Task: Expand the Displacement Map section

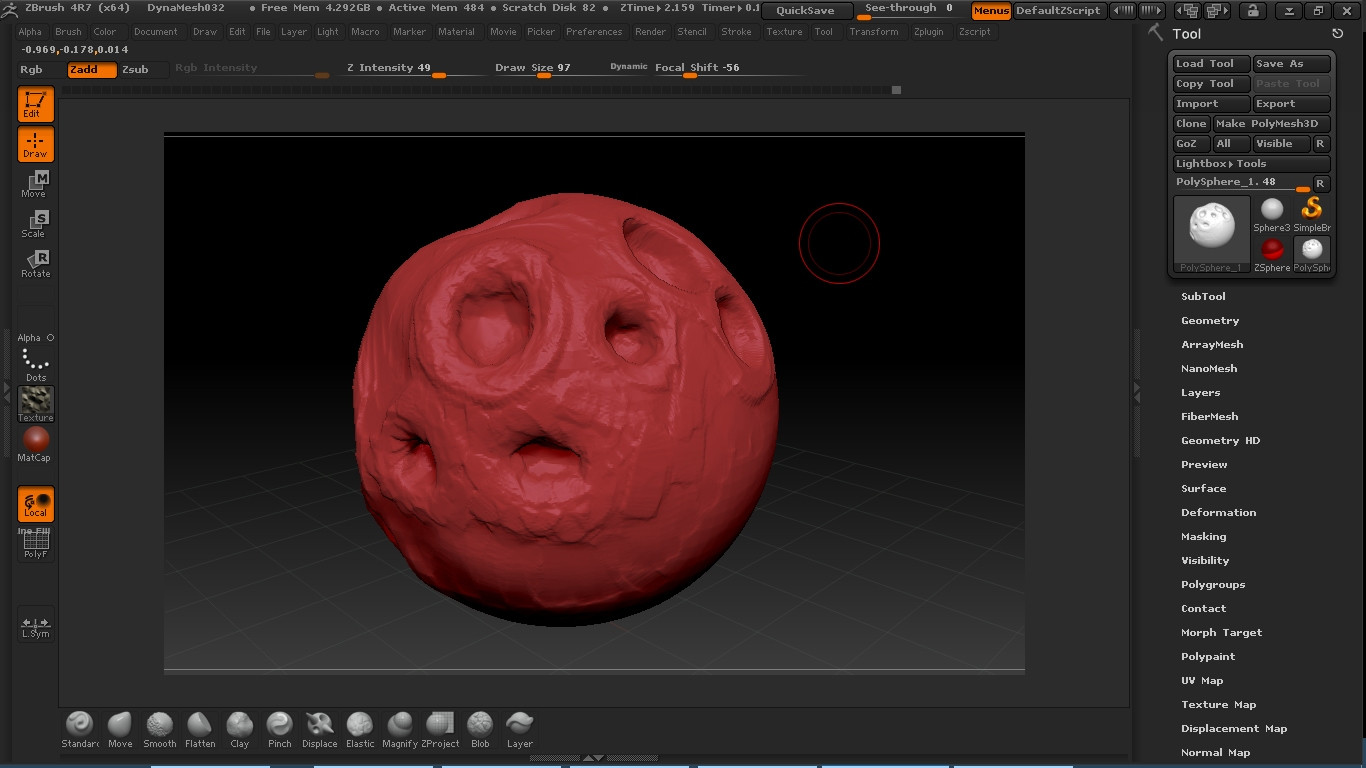Action: [x=1234, y=729]
